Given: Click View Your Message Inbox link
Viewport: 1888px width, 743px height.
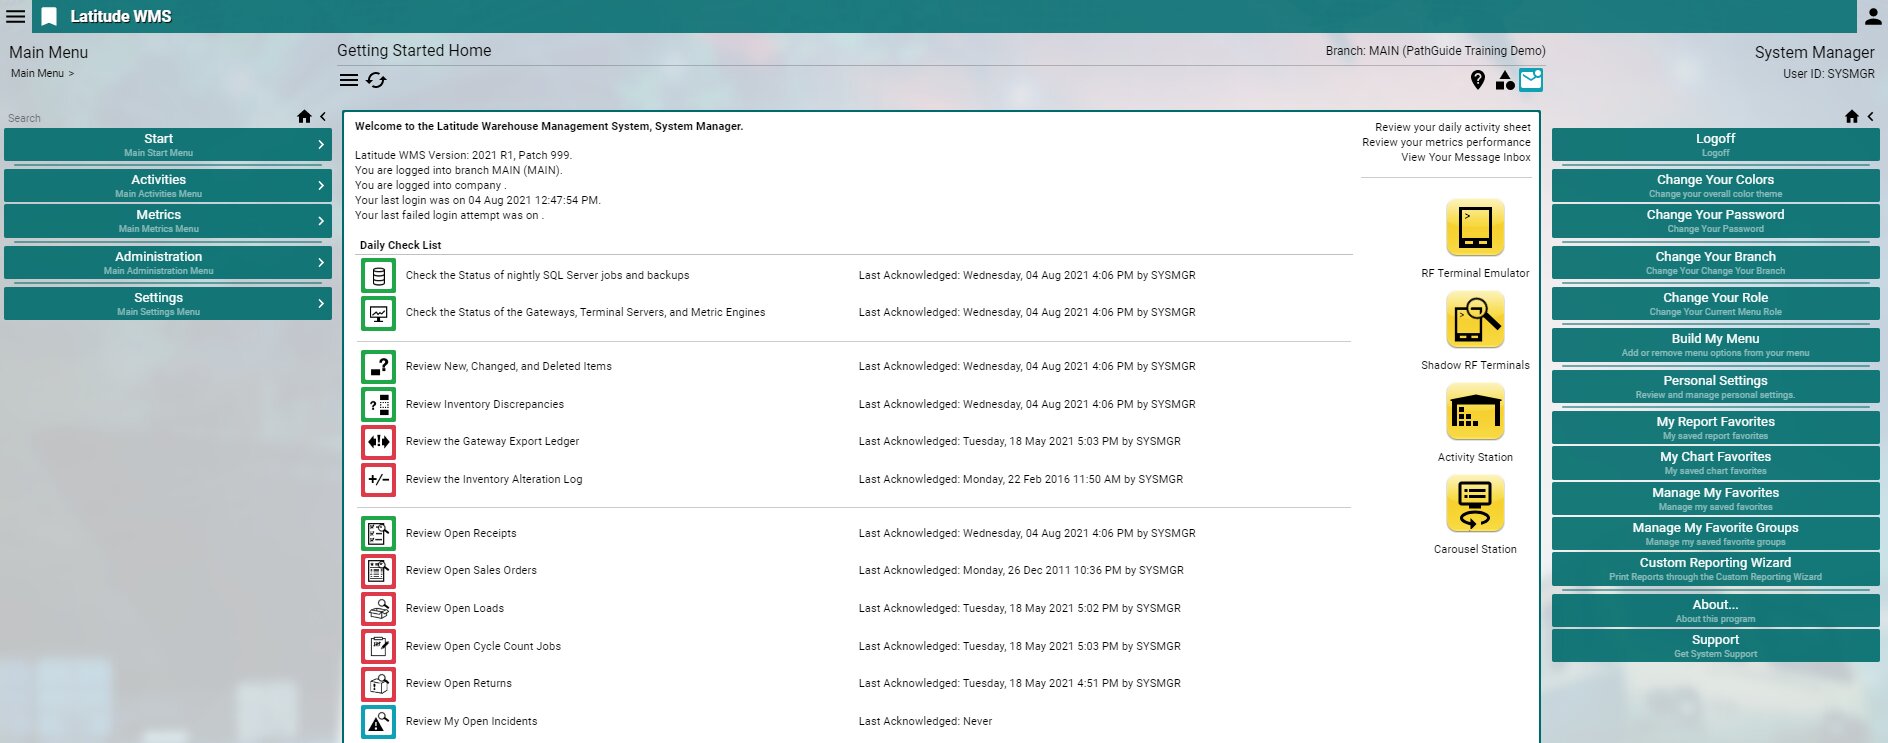Looking at the screenshot, I should click(x=1465, y=158).
